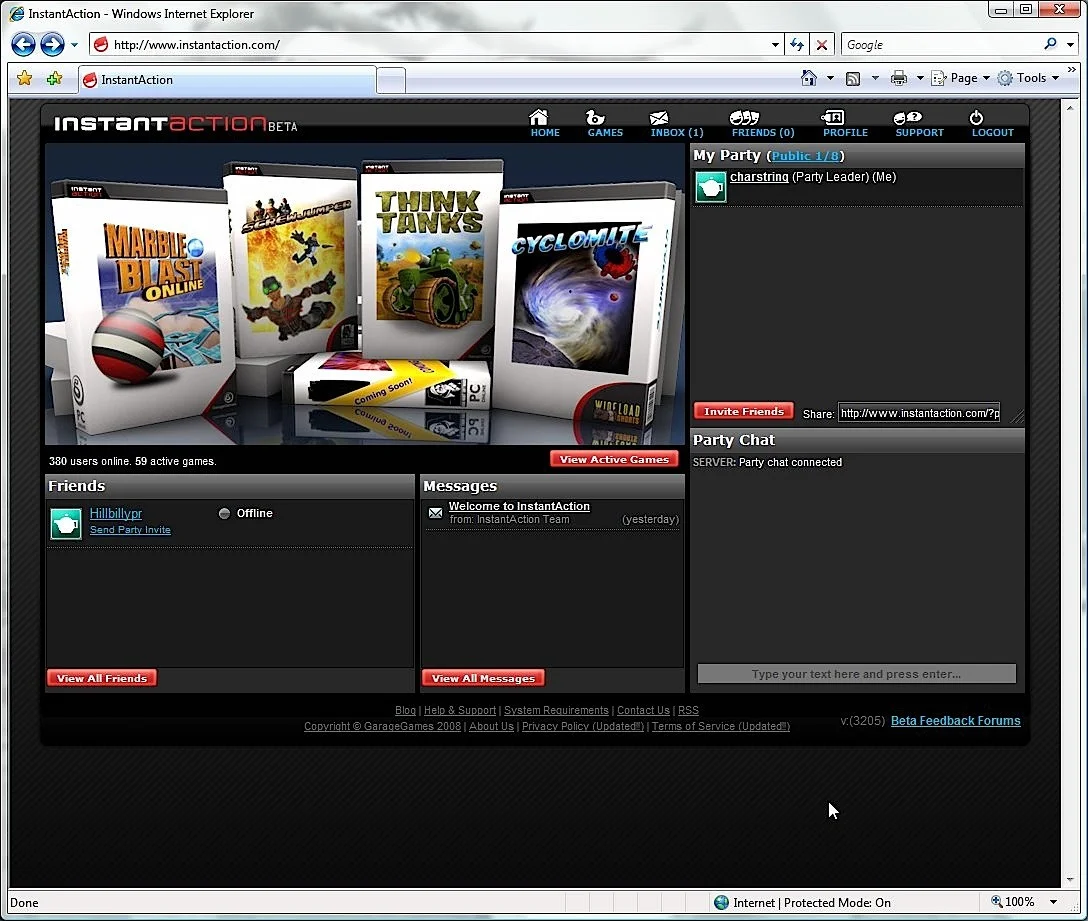
Task: Open the Favorites Center star icon
Action: coord(24,78)
